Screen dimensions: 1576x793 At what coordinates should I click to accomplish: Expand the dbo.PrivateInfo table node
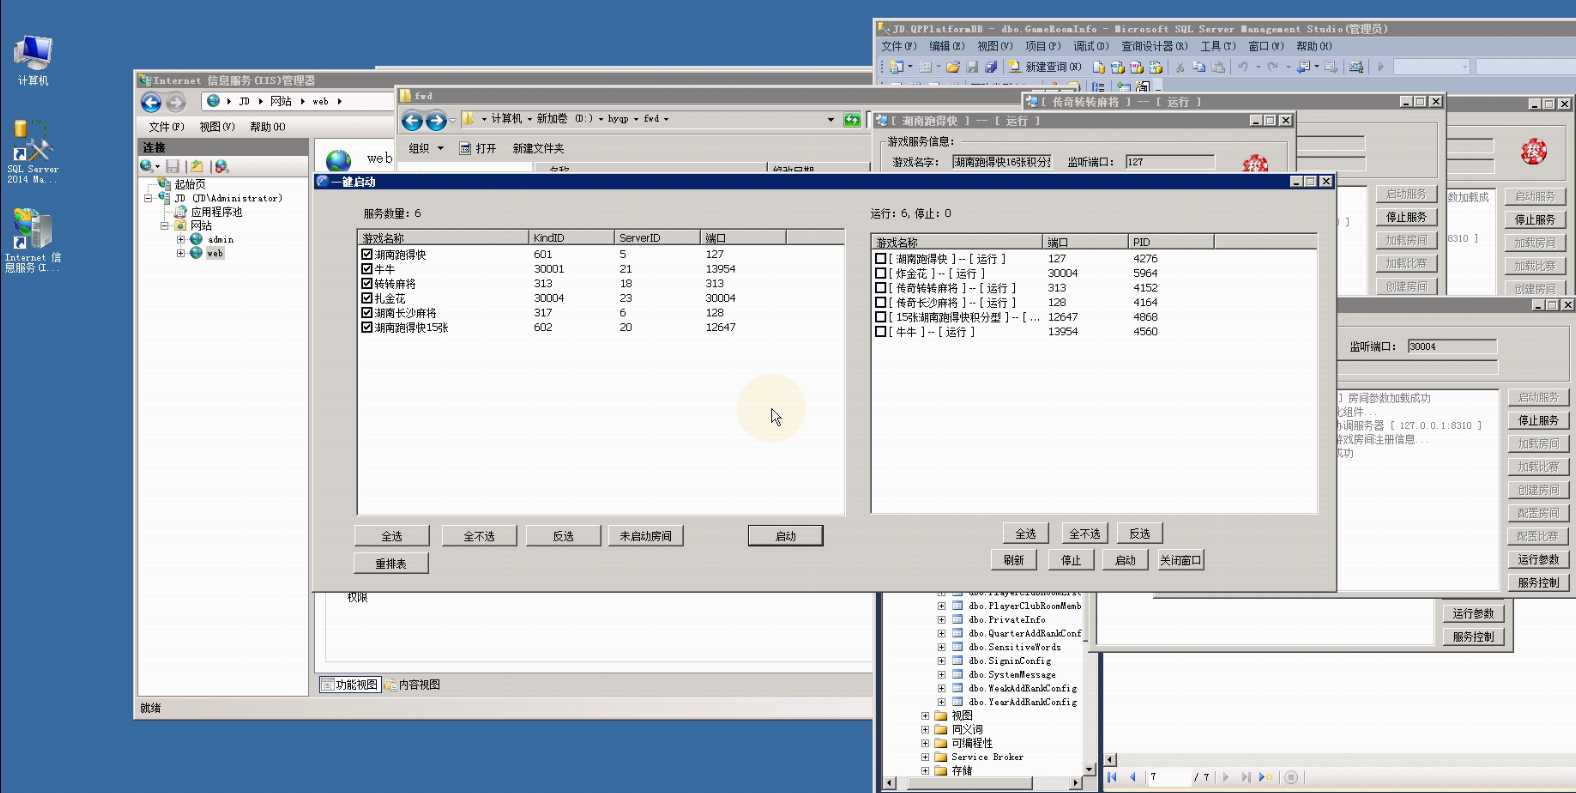941,620
